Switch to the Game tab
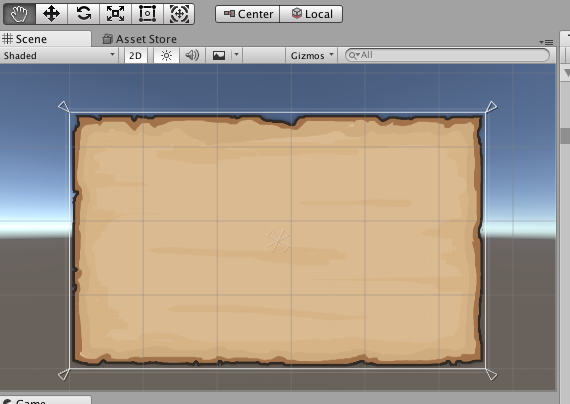Image resolution: width=570 pixels, height=404 pixels. 45,401
